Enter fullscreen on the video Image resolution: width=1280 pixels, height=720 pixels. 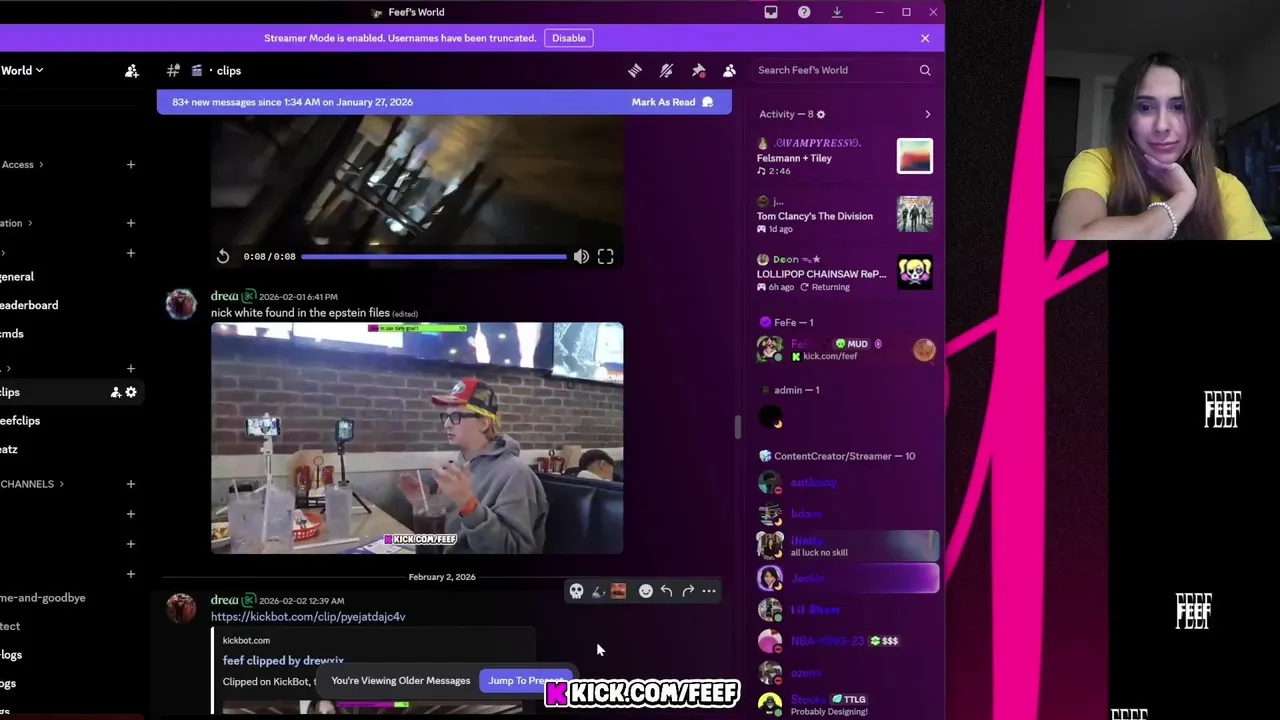(x=605, y=257)
